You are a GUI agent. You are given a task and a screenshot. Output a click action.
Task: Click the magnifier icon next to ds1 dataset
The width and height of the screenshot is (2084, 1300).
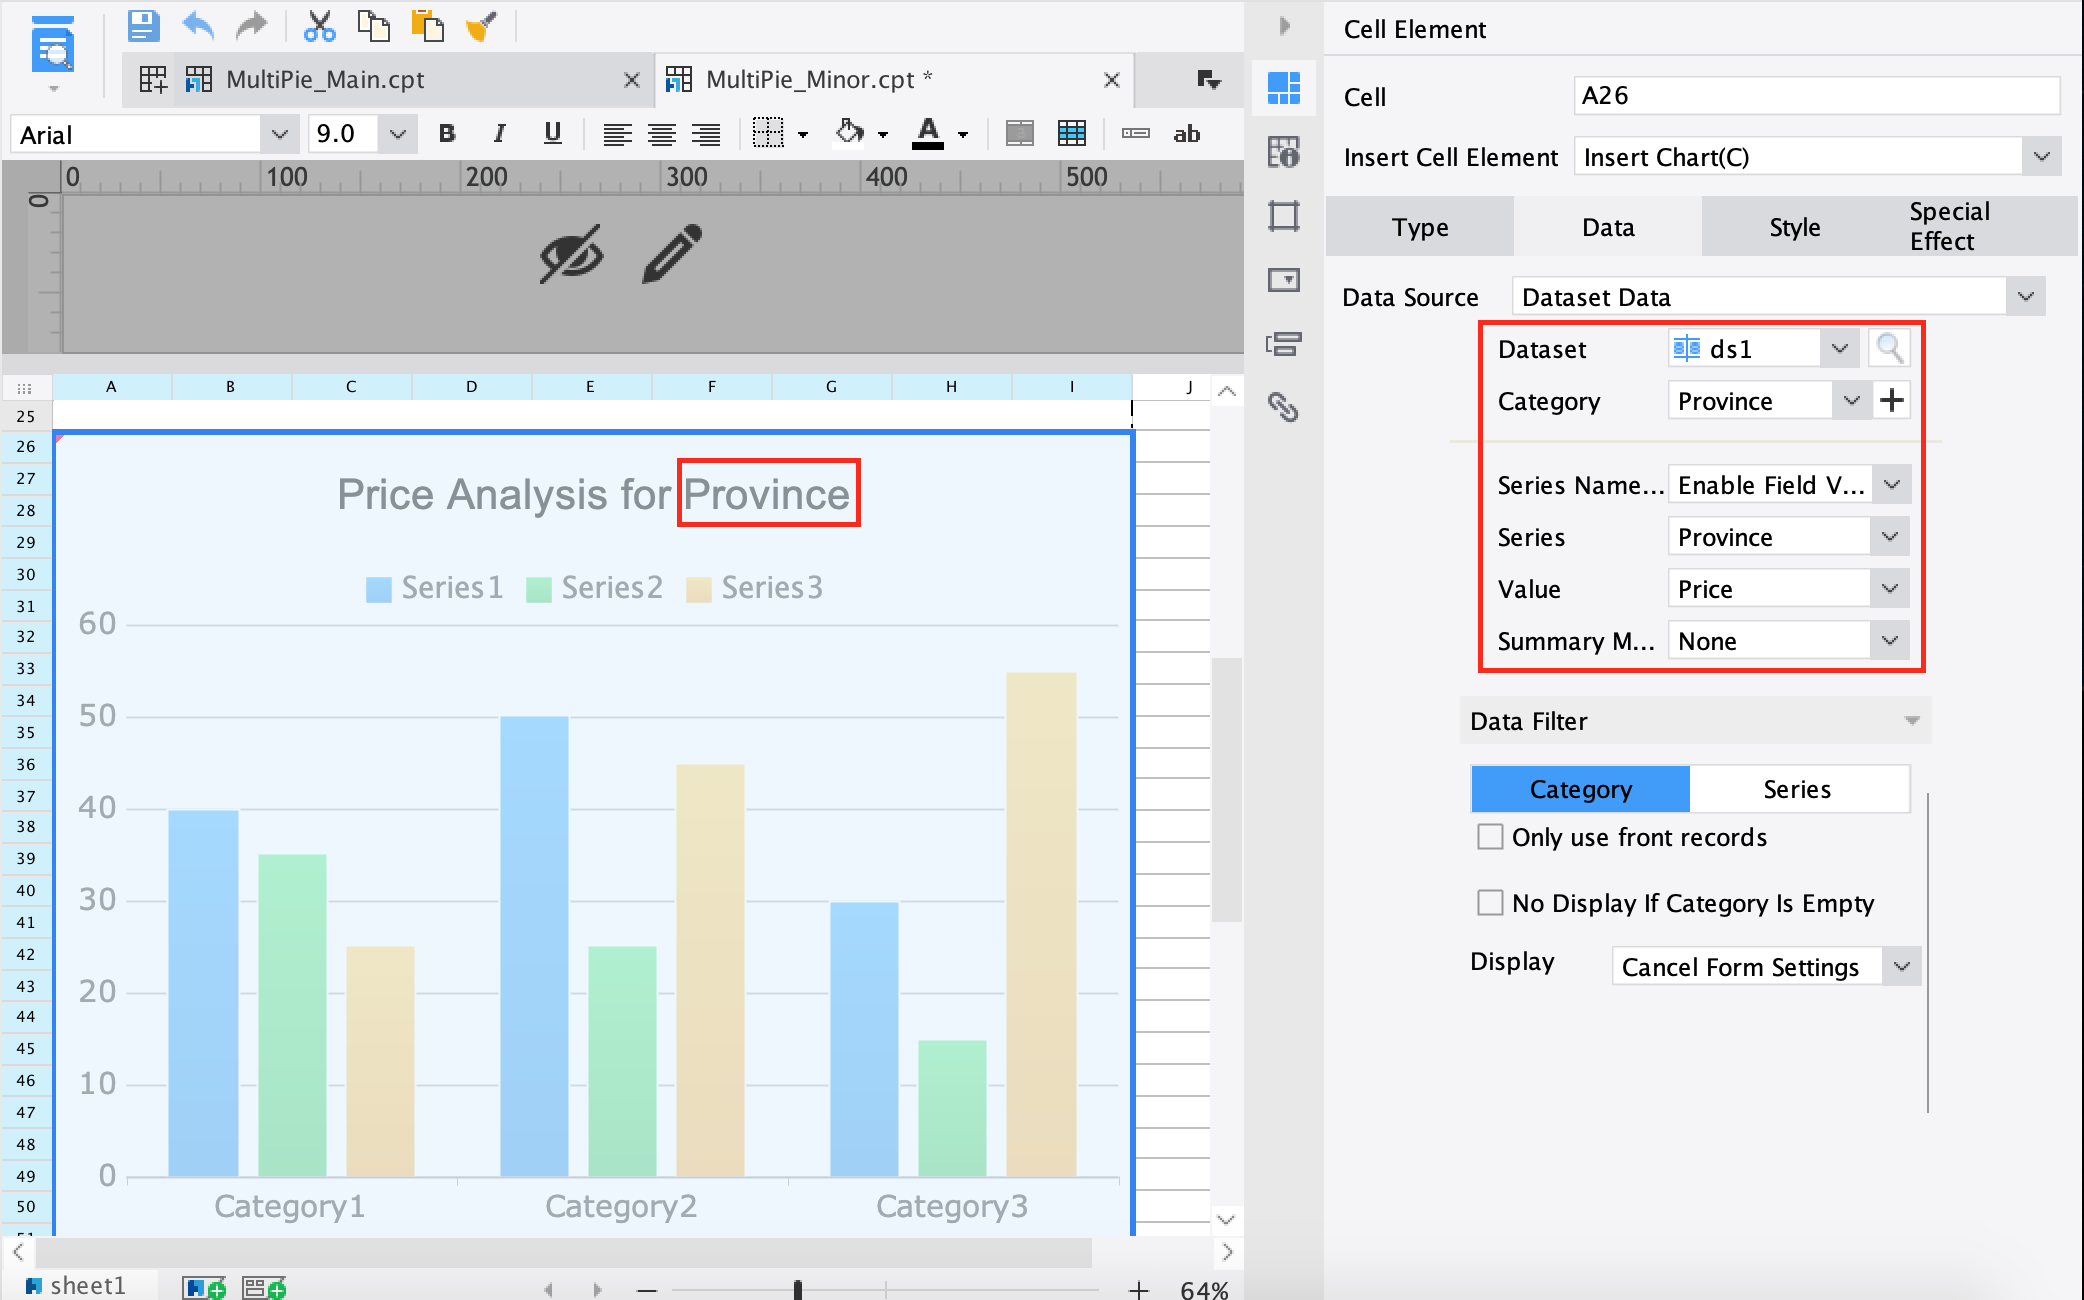[1889, 348]
